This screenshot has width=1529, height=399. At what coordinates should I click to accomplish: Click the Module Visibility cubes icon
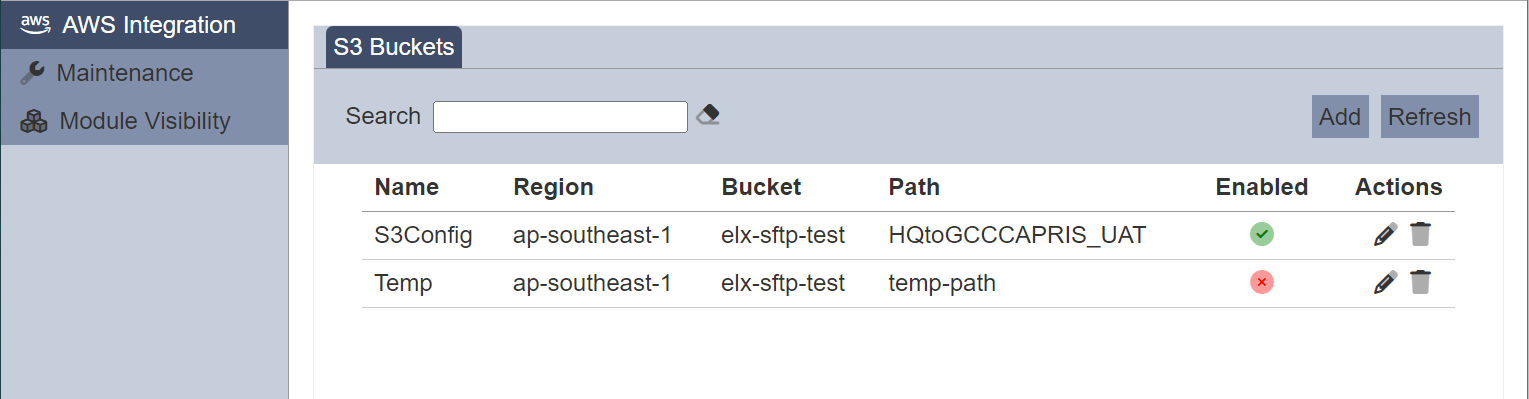[34, 121]
